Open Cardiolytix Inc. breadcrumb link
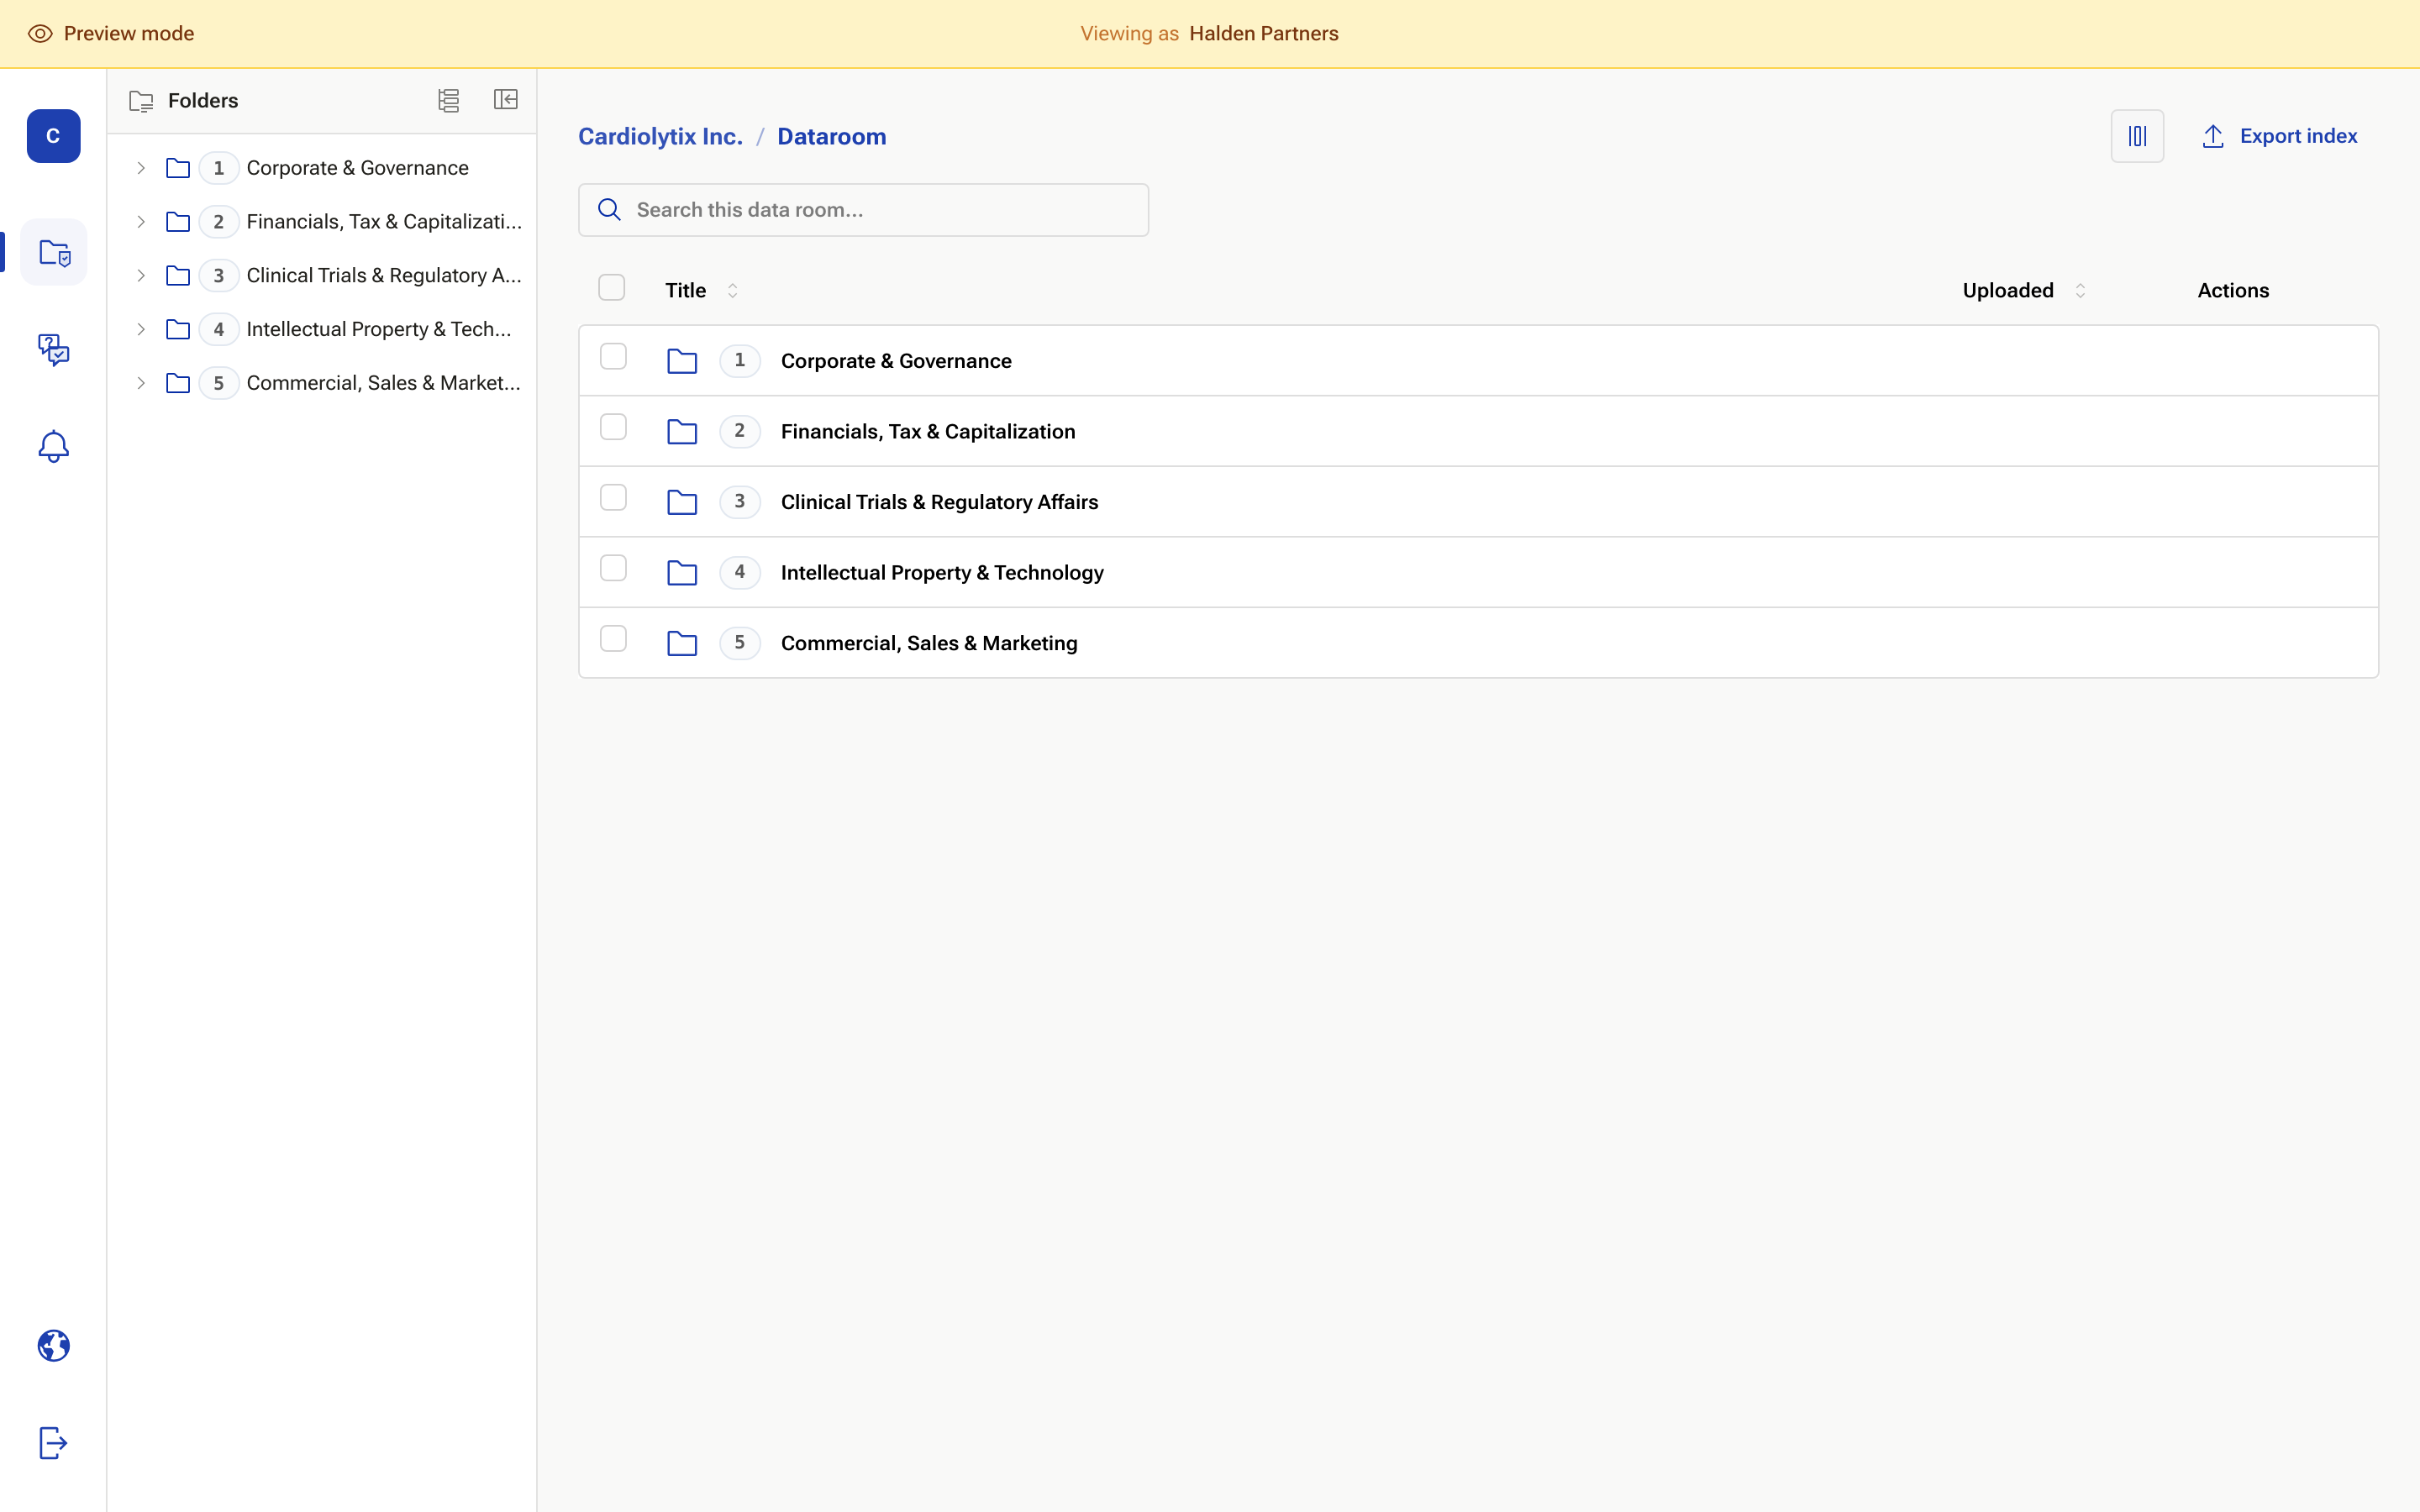The image size is (2420, 1512). coord(660,137)
